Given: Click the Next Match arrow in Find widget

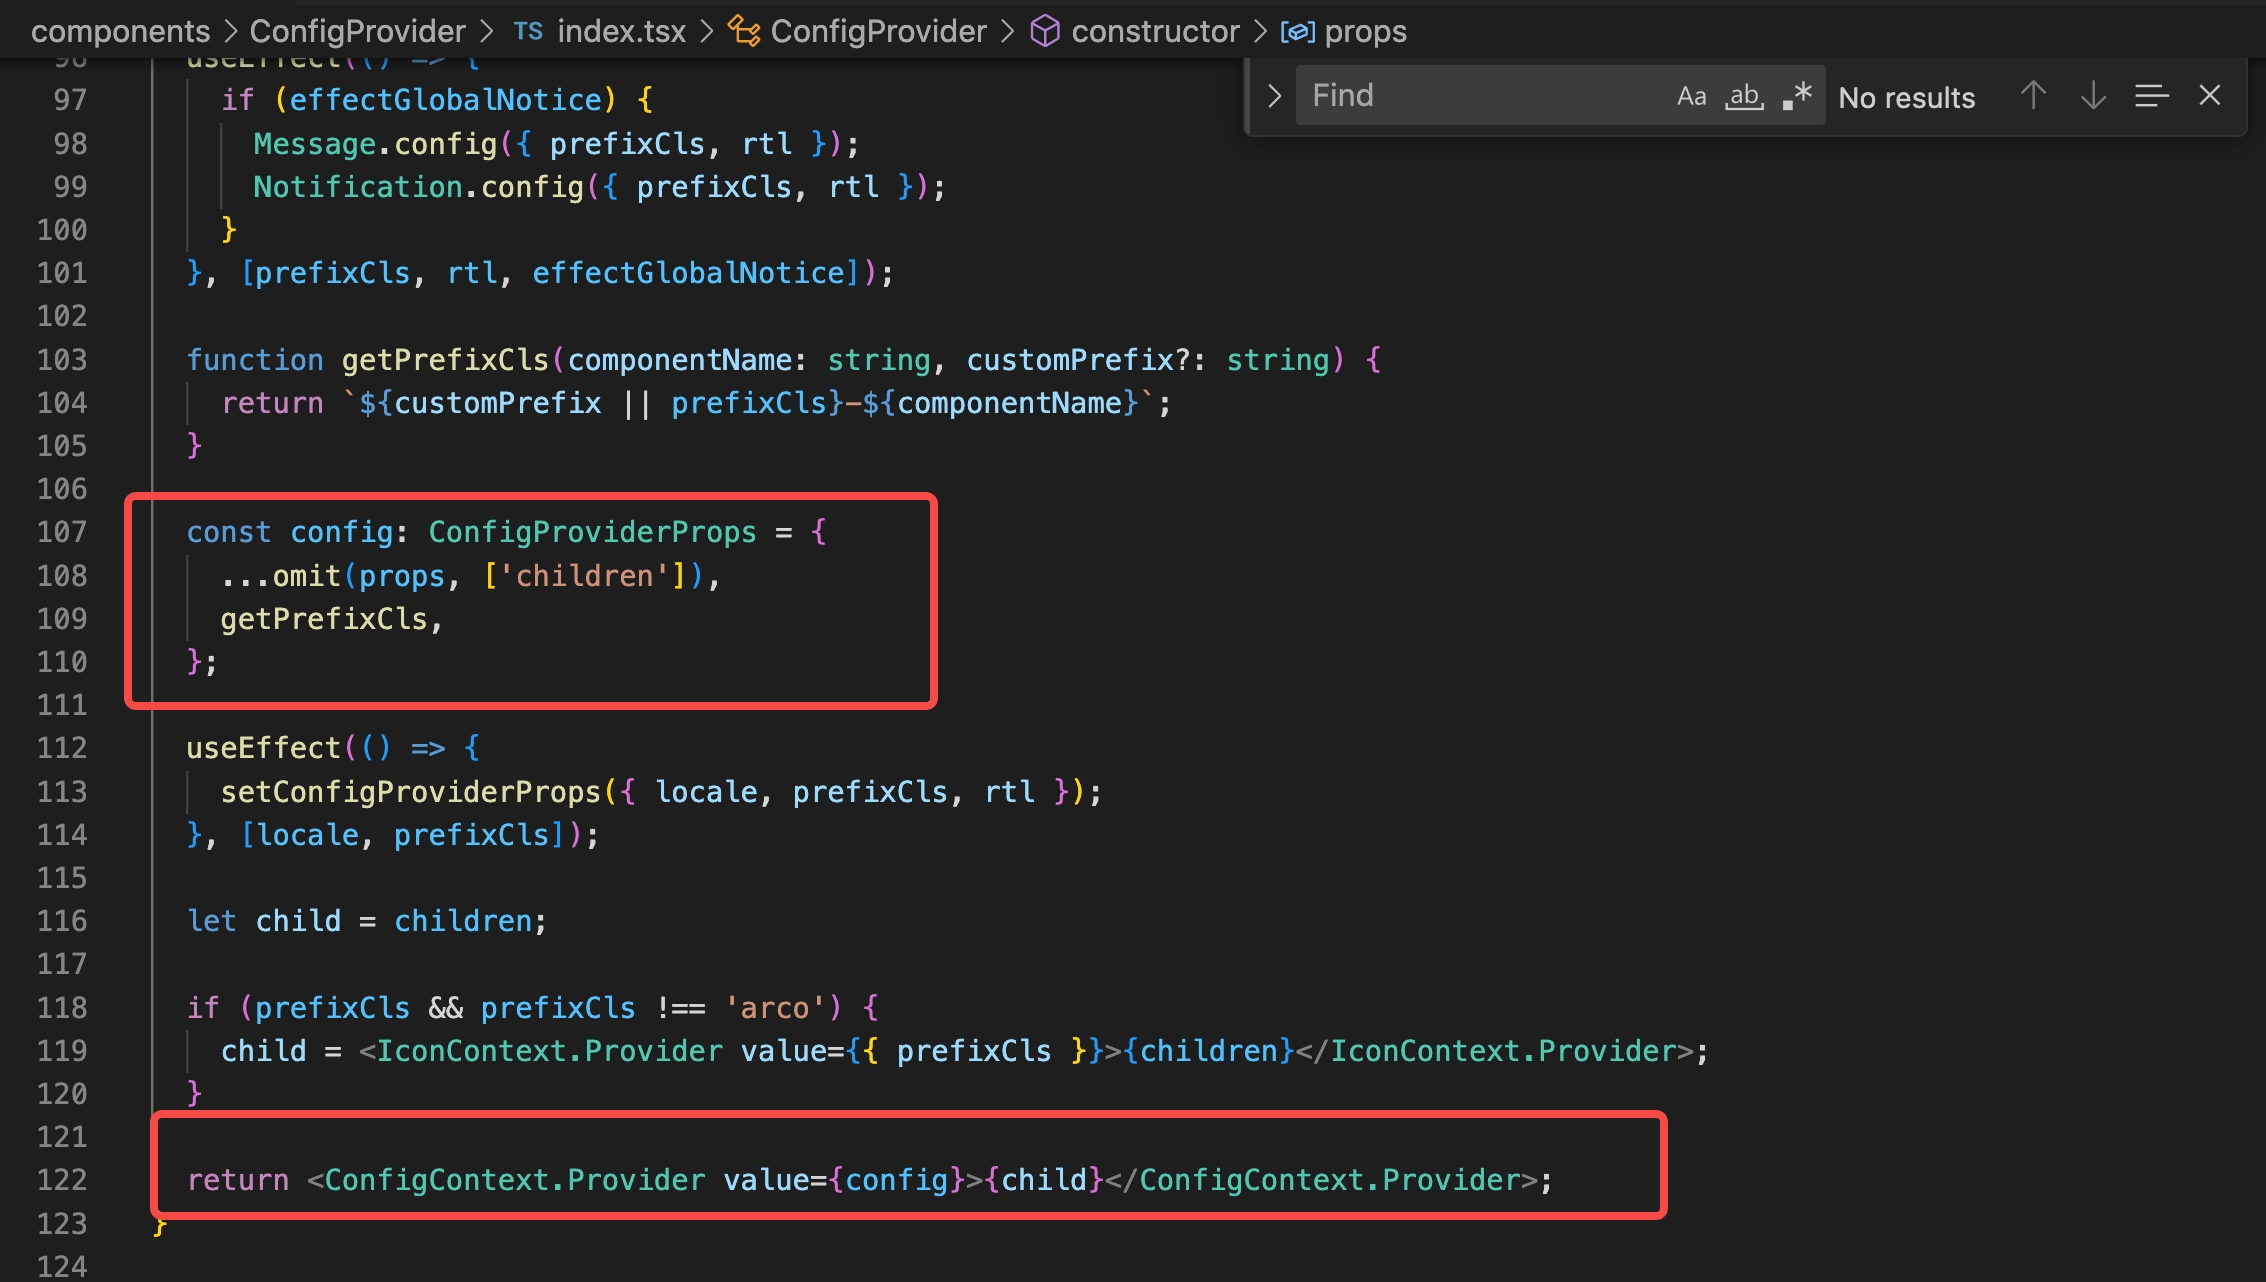Looking at the screenshot, I should 2091,95.
